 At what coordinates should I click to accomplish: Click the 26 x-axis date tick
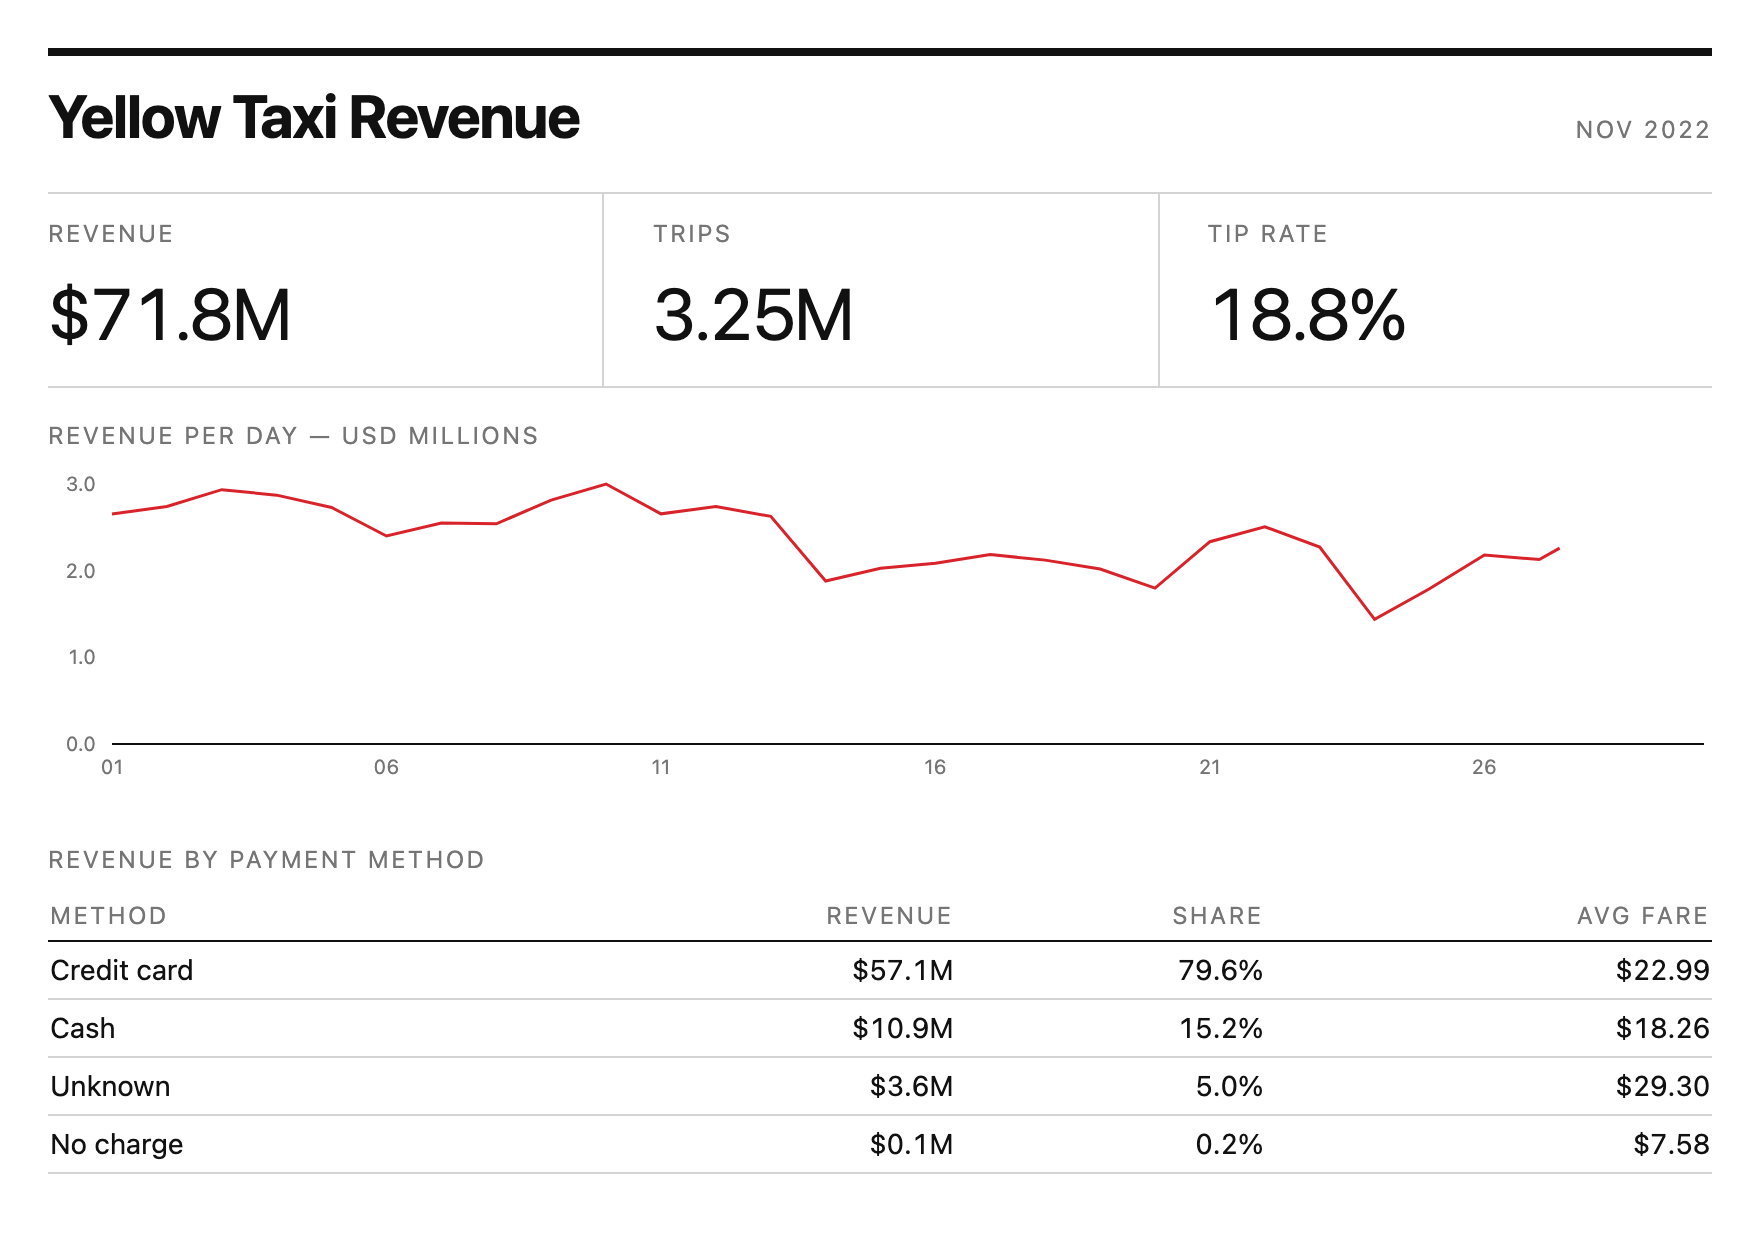point(1484,767)
